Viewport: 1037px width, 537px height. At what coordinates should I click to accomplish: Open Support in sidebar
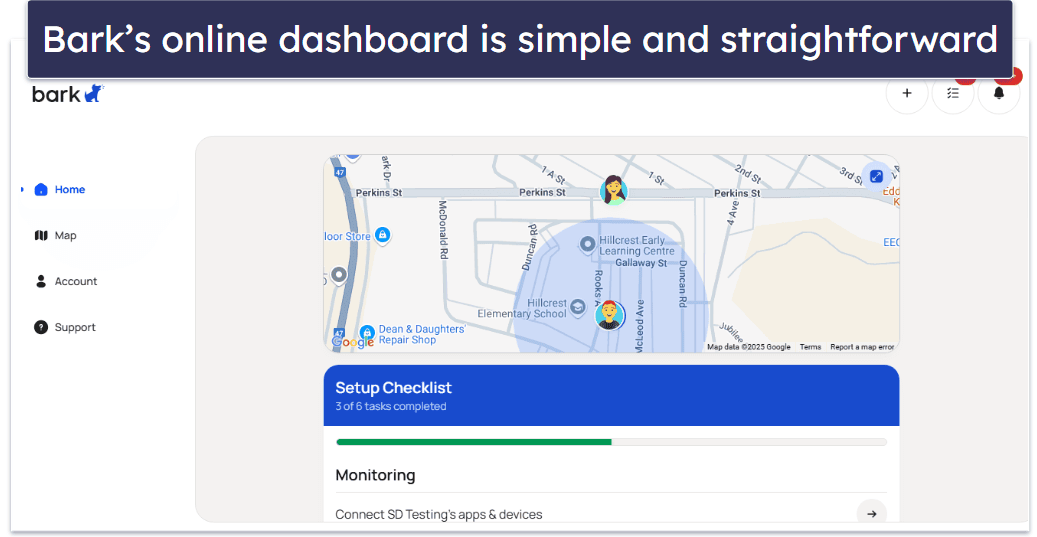65,327
